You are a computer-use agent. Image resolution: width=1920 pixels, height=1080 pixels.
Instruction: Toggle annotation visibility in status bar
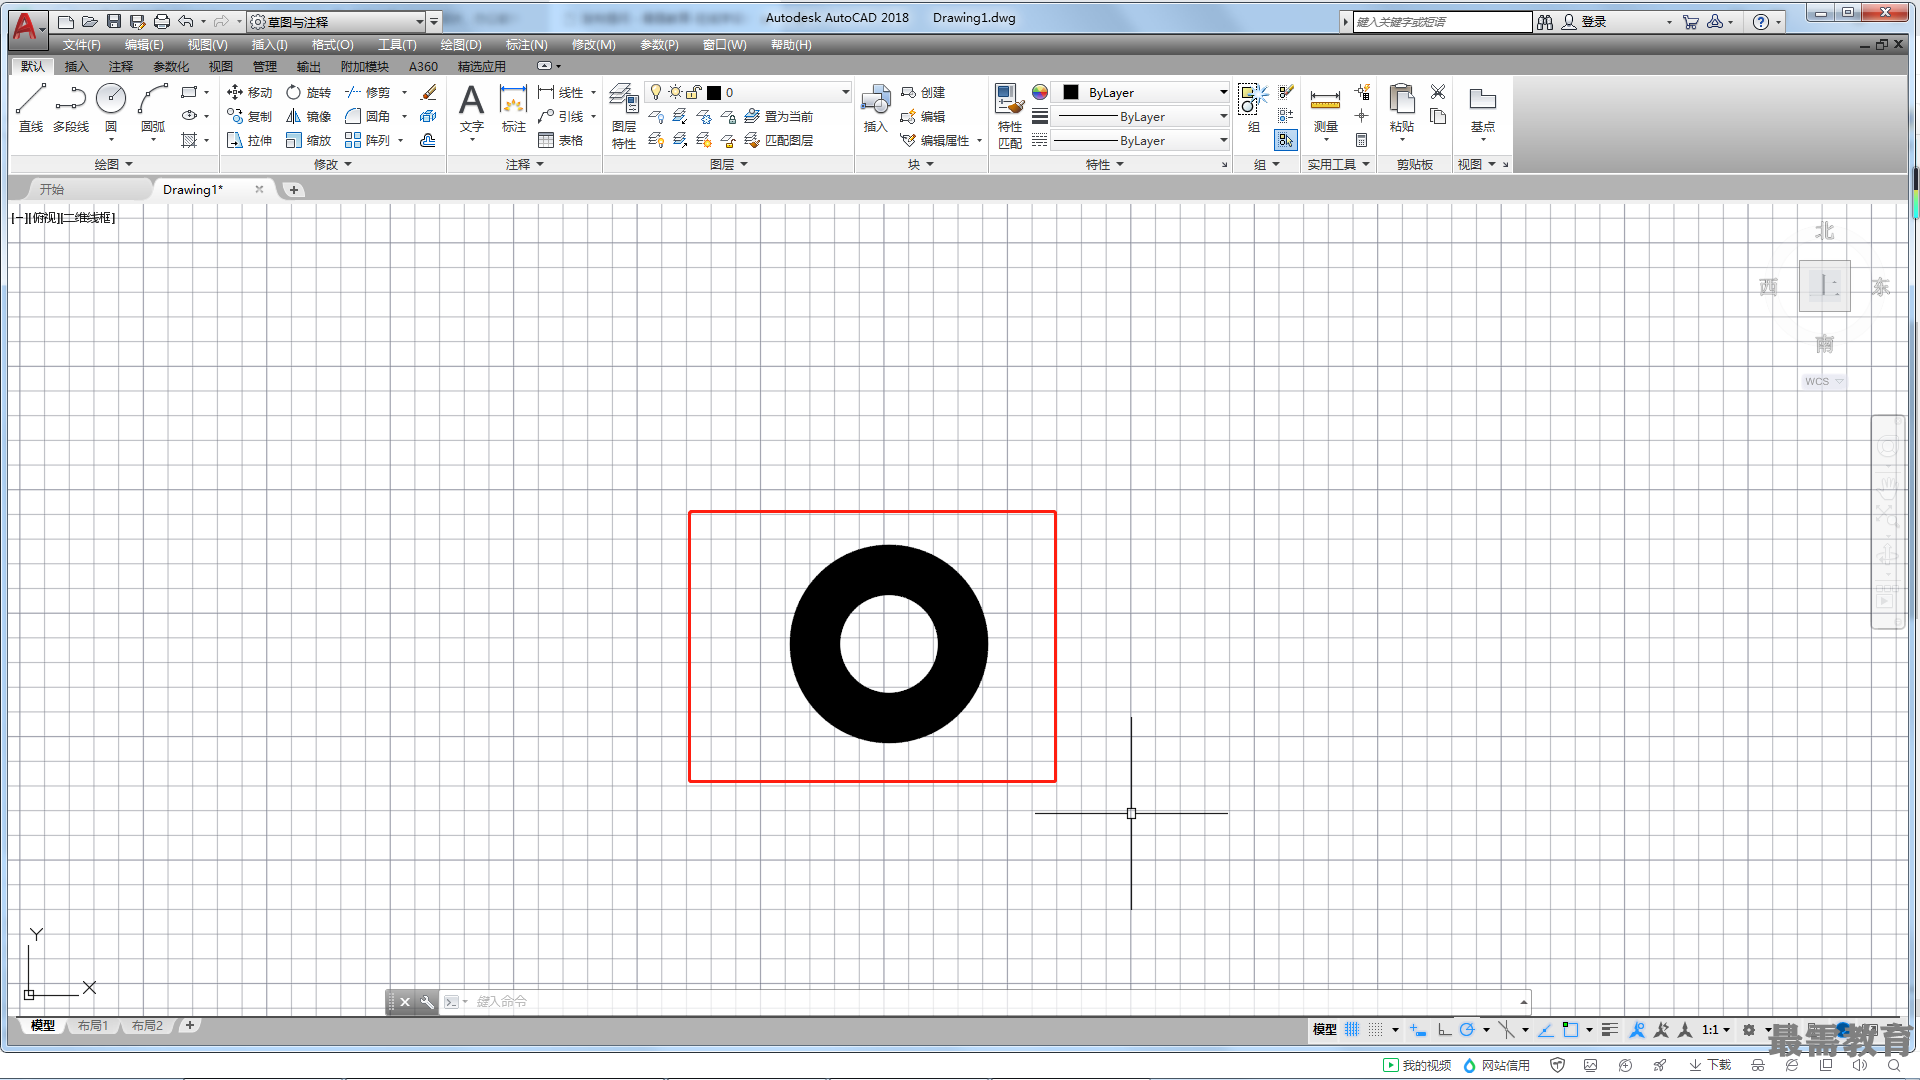click(x=1637, y=1029)
